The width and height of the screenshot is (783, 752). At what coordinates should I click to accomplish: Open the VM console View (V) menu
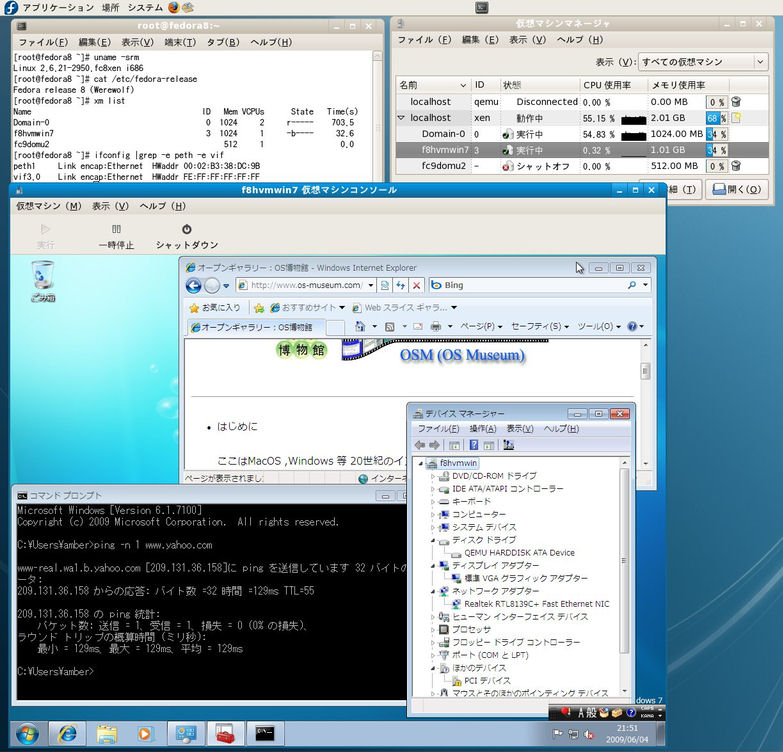tap(110, 206)
